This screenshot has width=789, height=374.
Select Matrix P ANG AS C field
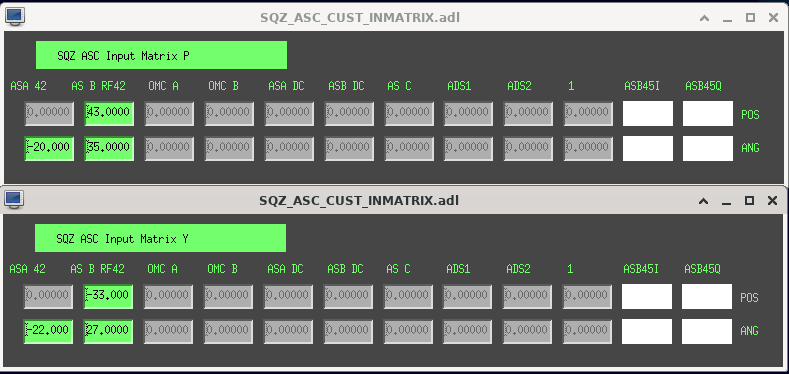[x=409, y=148]
